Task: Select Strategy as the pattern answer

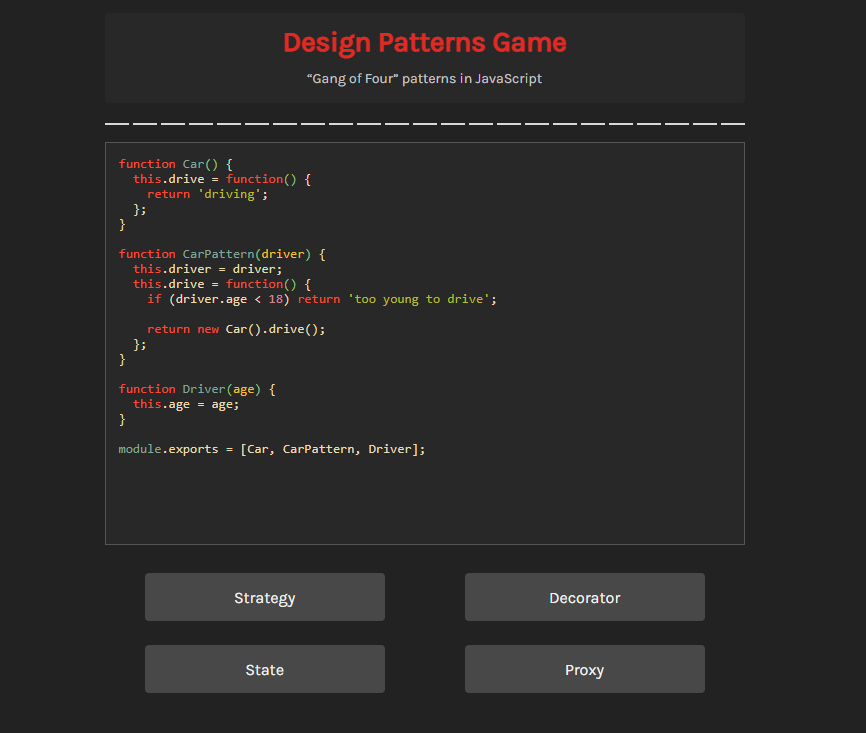Action: coord(264,597)
